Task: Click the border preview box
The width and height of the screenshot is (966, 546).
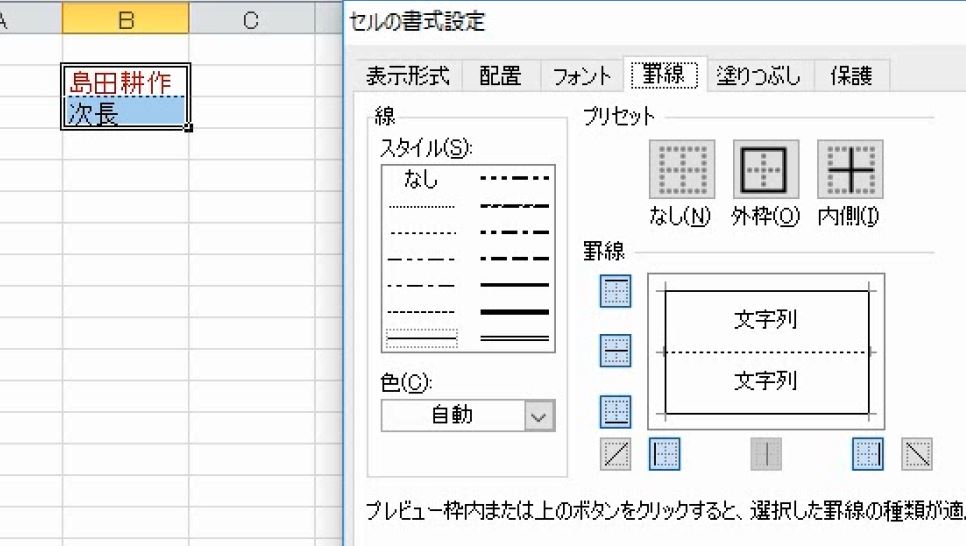Action: (766, 352)
